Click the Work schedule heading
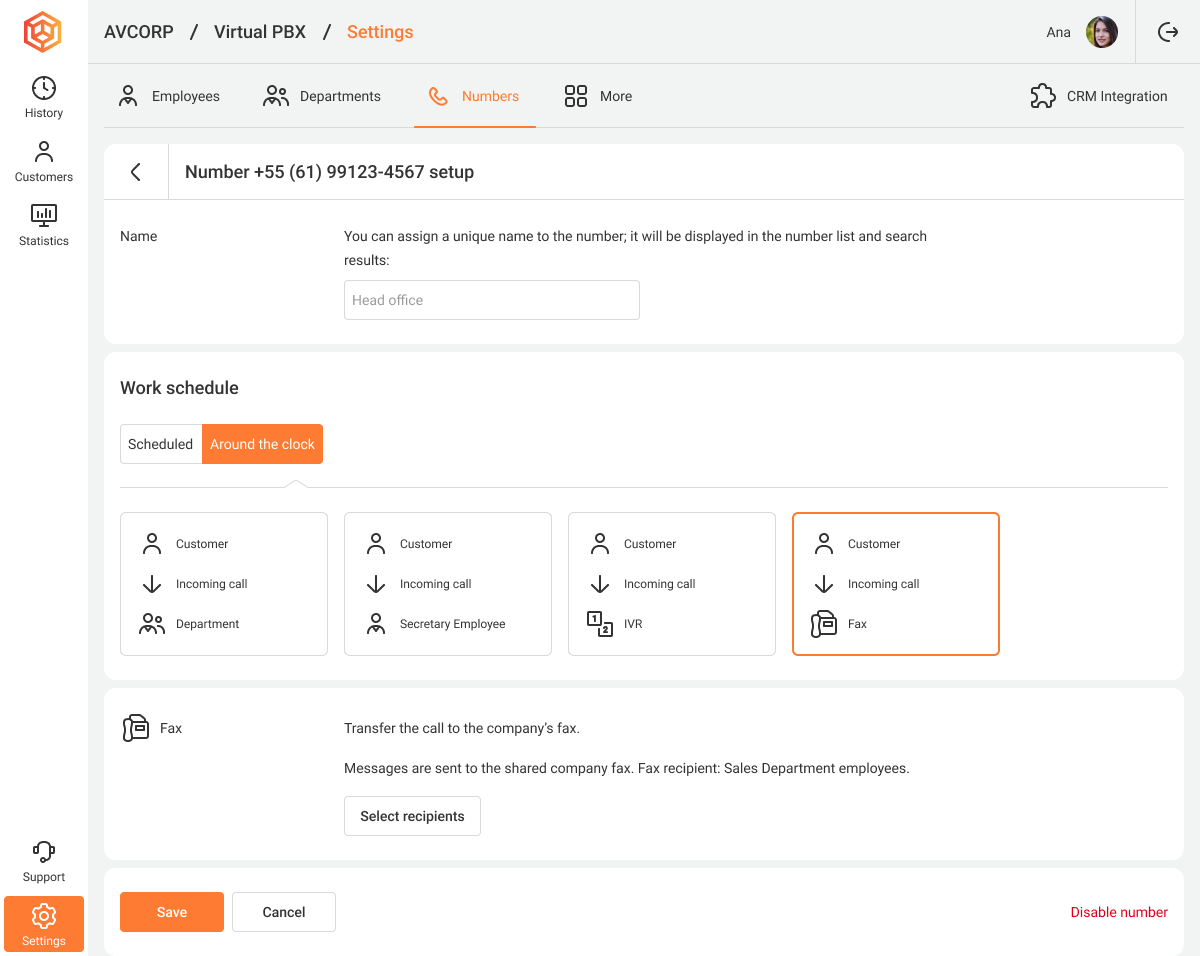1200x956 pixels. 179,388
